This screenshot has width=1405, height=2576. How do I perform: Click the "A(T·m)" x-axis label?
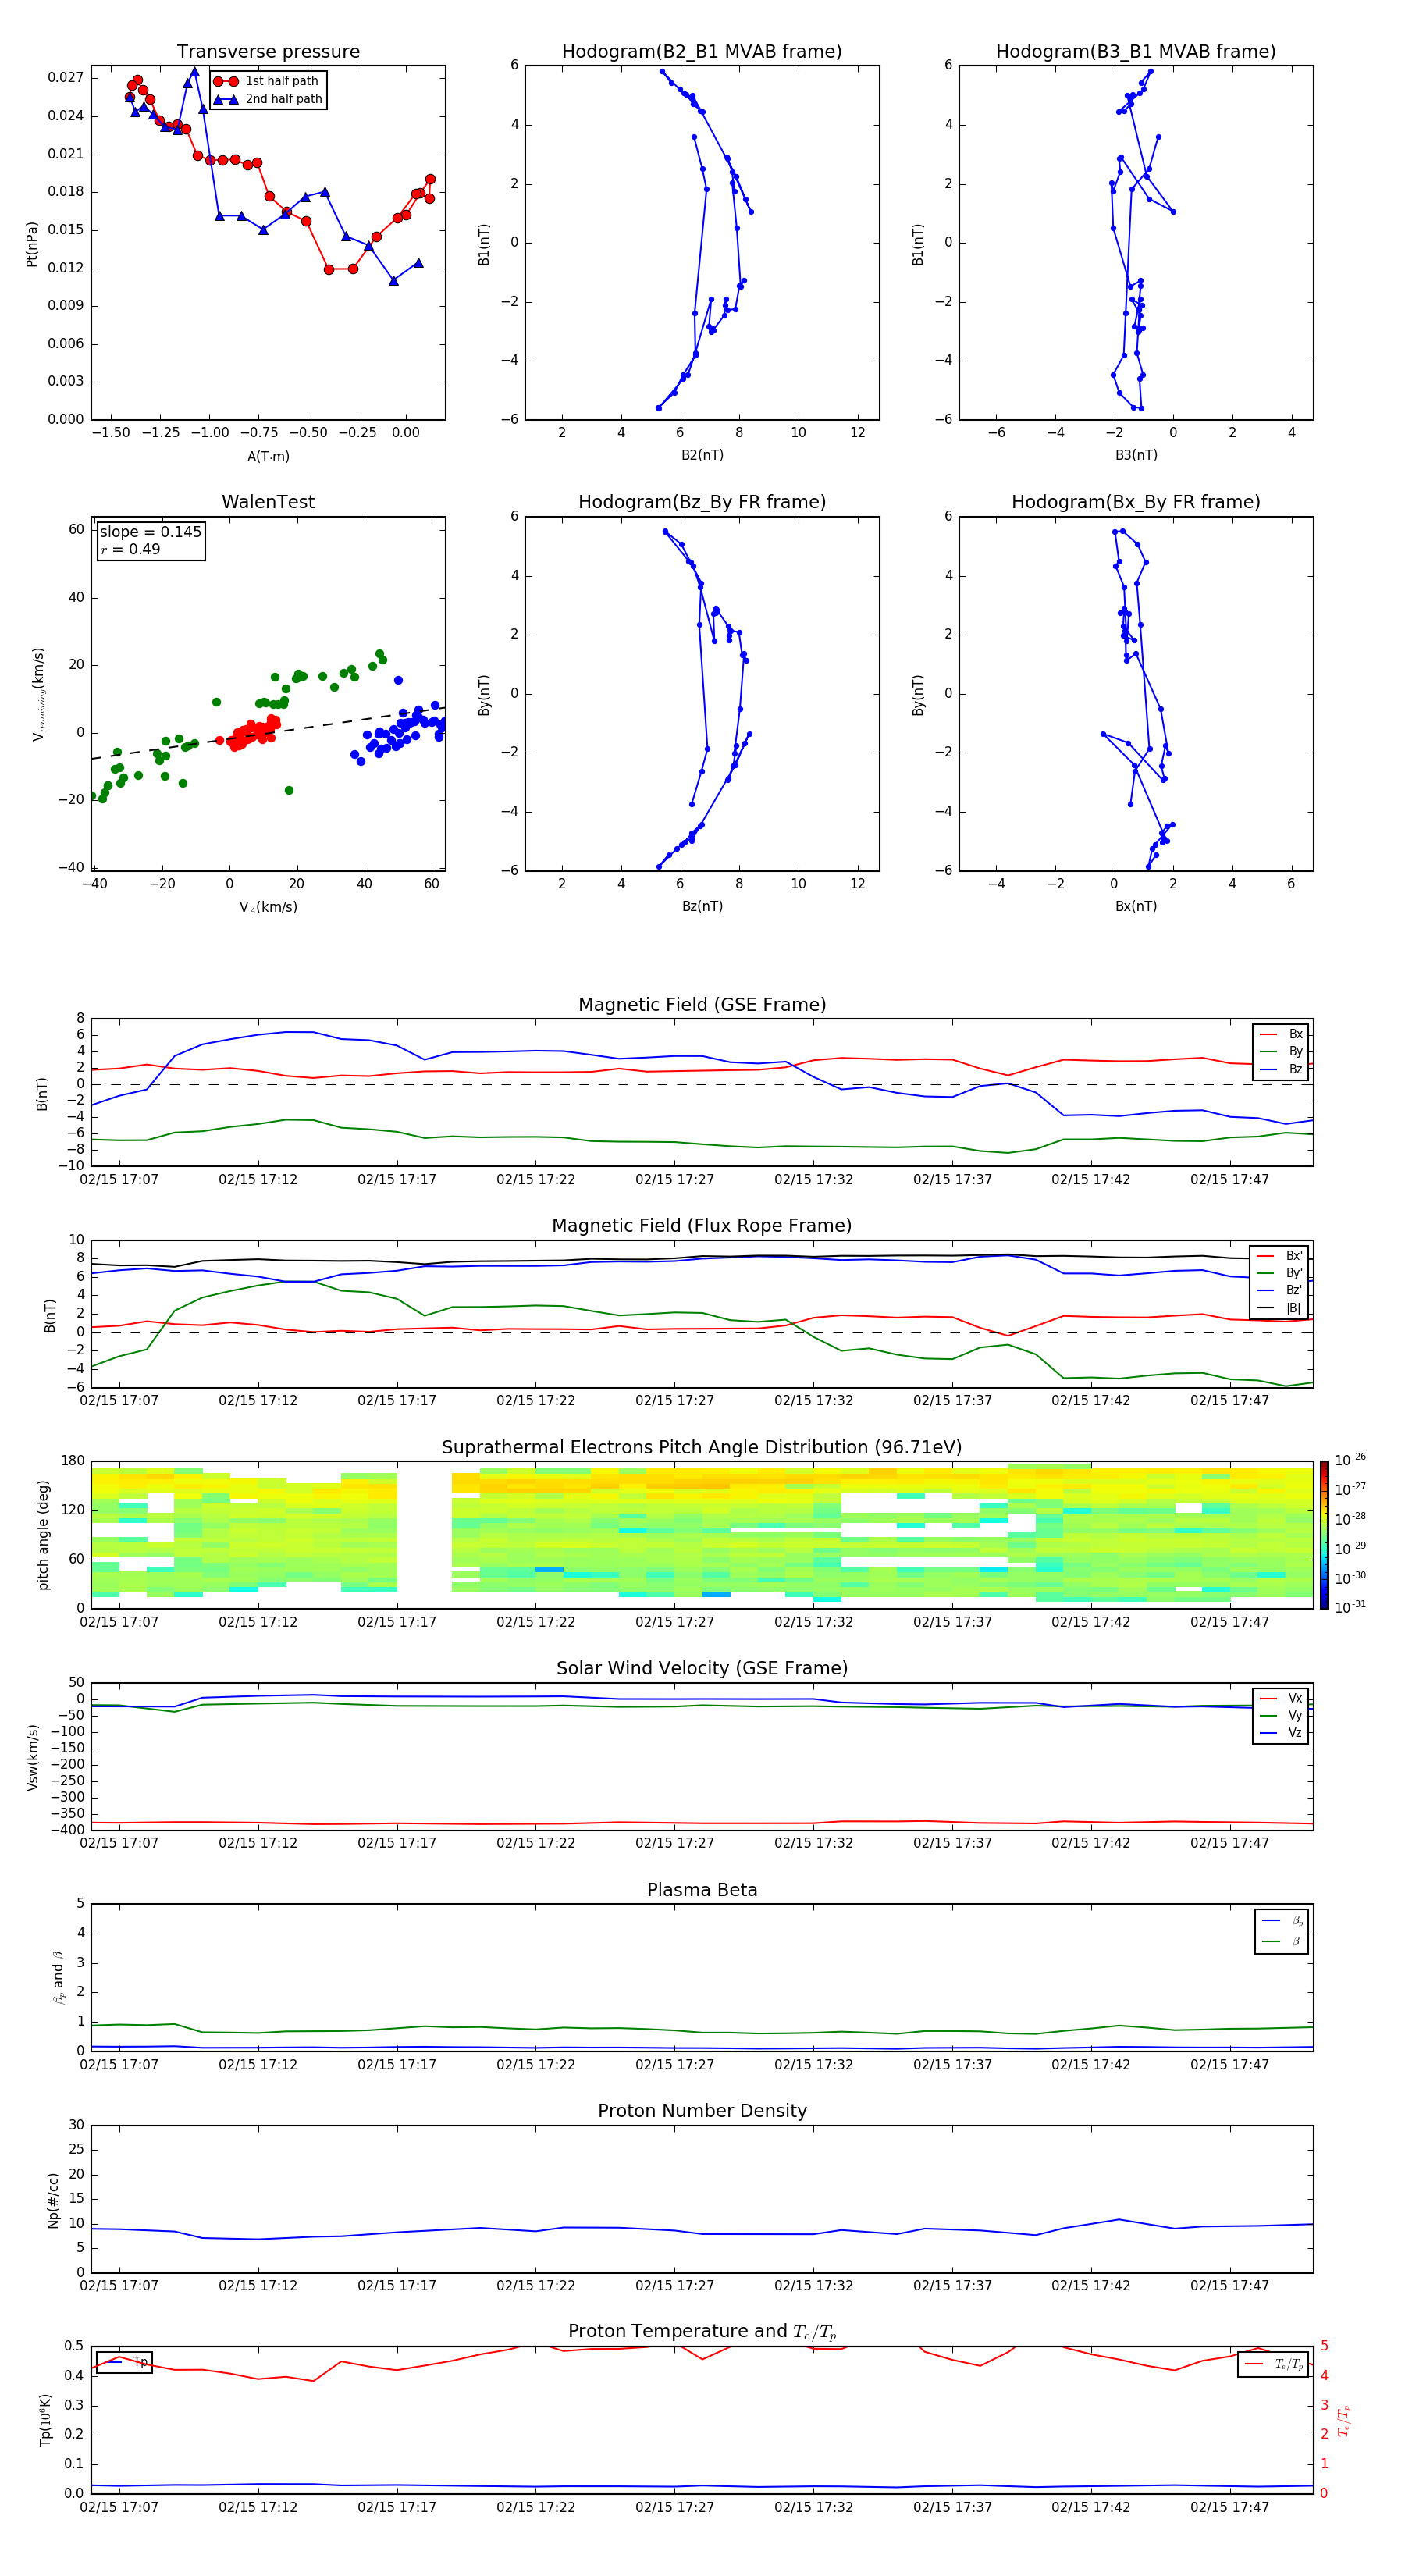(x=268, y=456)
